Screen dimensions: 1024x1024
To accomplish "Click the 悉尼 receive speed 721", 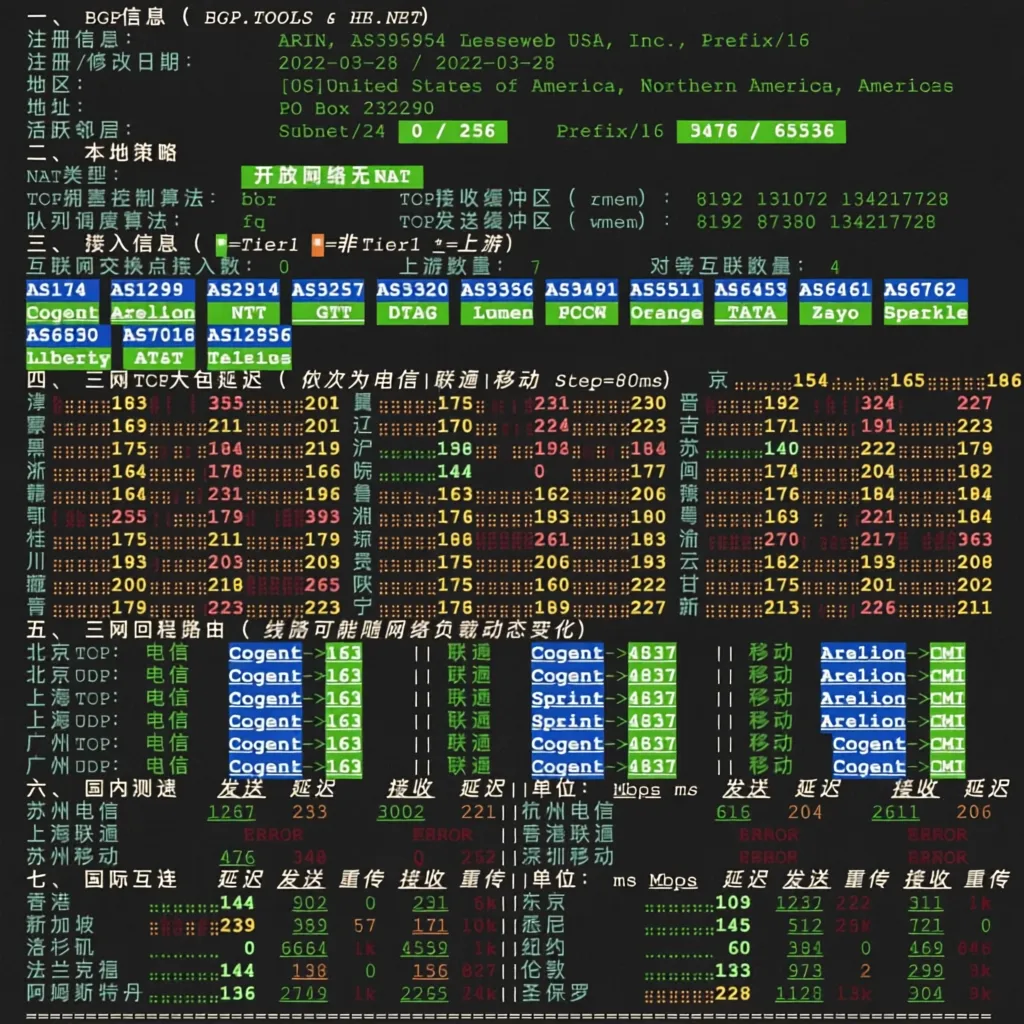I will [x=926, y=925].
